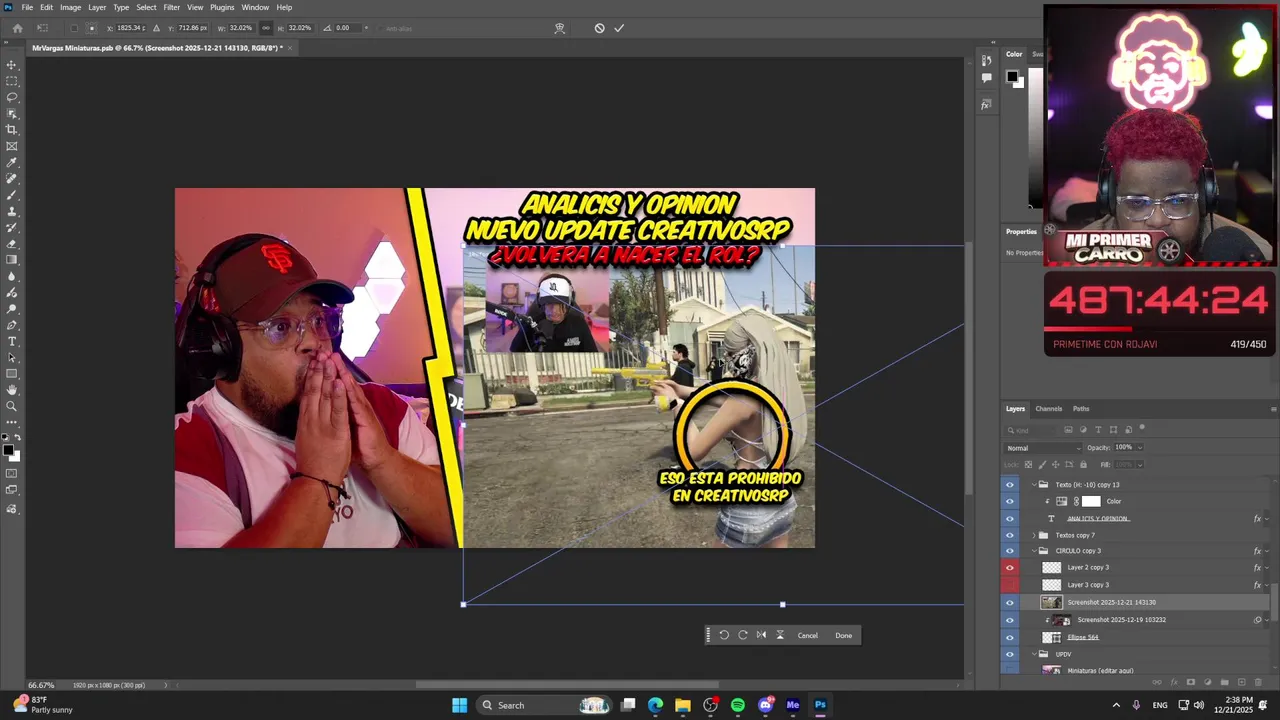Click the trash icon to delete layer
The image size is (1280, 720).
pos(1258,682)
